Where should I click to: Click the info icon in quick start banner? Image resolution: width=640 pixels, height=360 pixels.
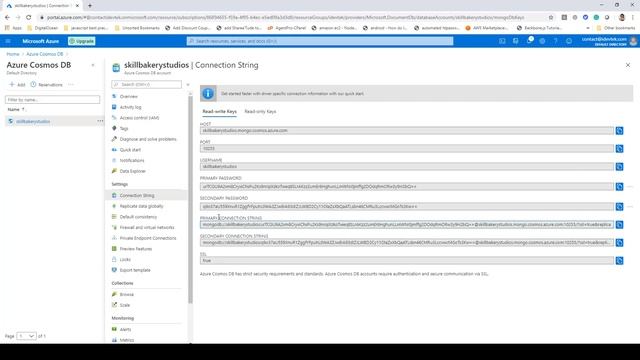coord(208,93)
